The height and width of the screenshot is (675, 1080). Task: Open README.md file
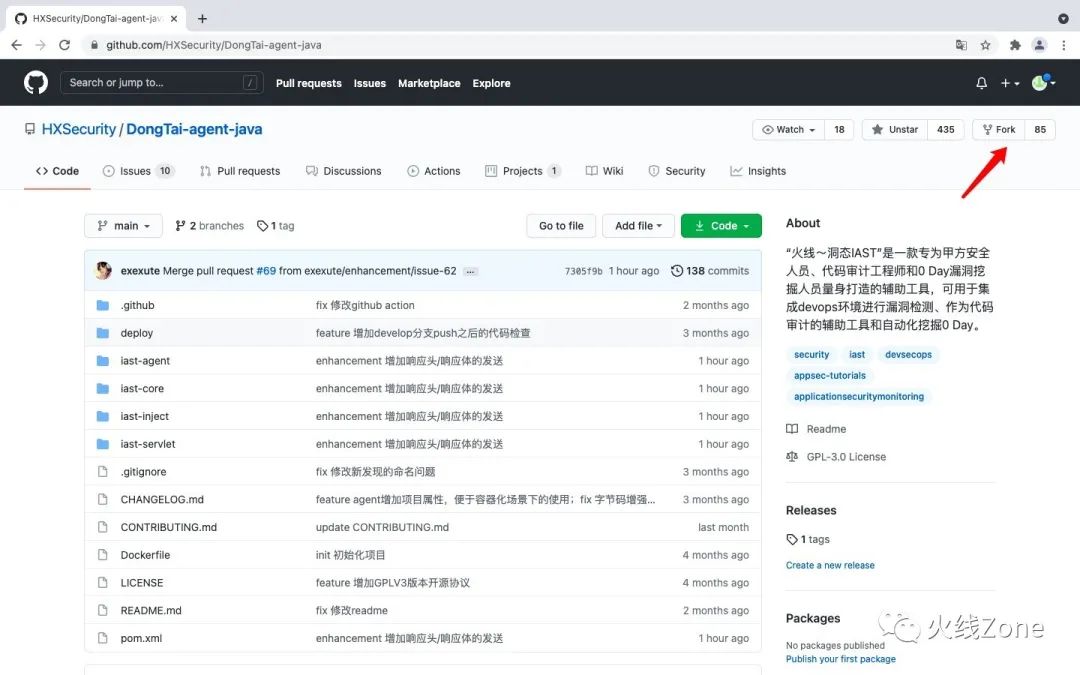(151, 610)
